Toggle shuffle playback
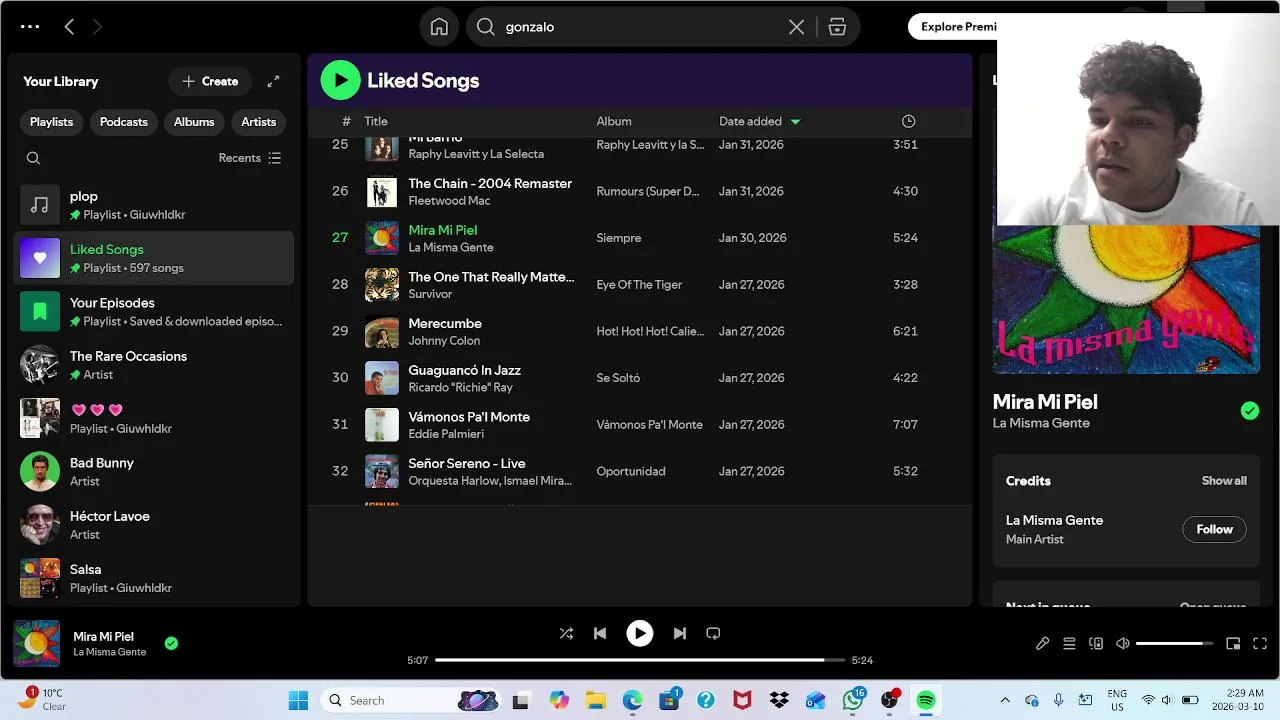The image size is (1280, 720). (566, 633)
